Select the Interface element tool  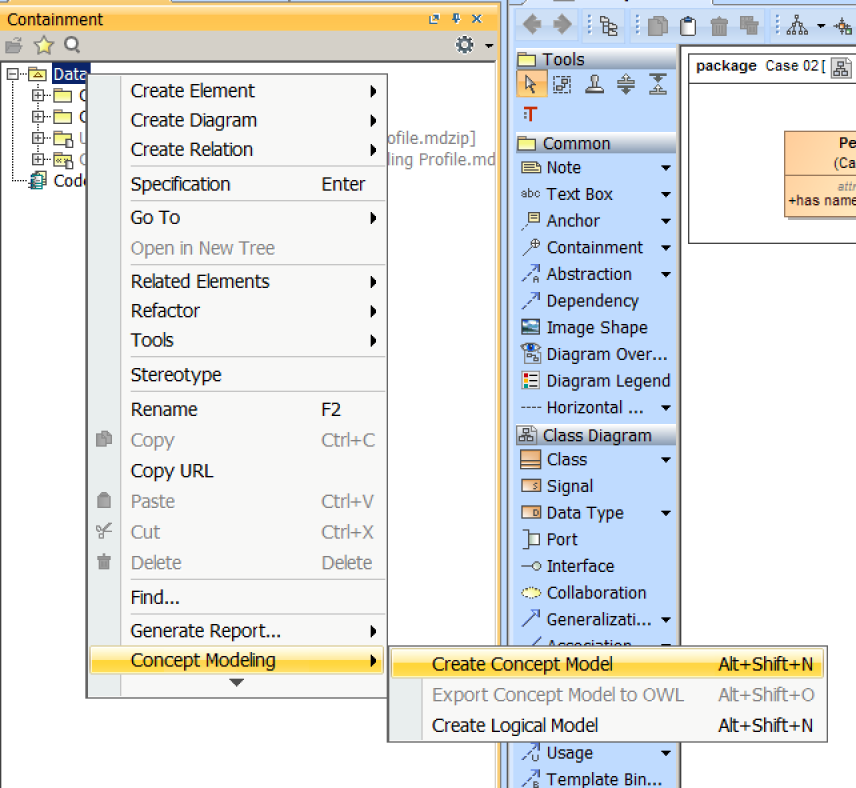[x=531, y=566]
